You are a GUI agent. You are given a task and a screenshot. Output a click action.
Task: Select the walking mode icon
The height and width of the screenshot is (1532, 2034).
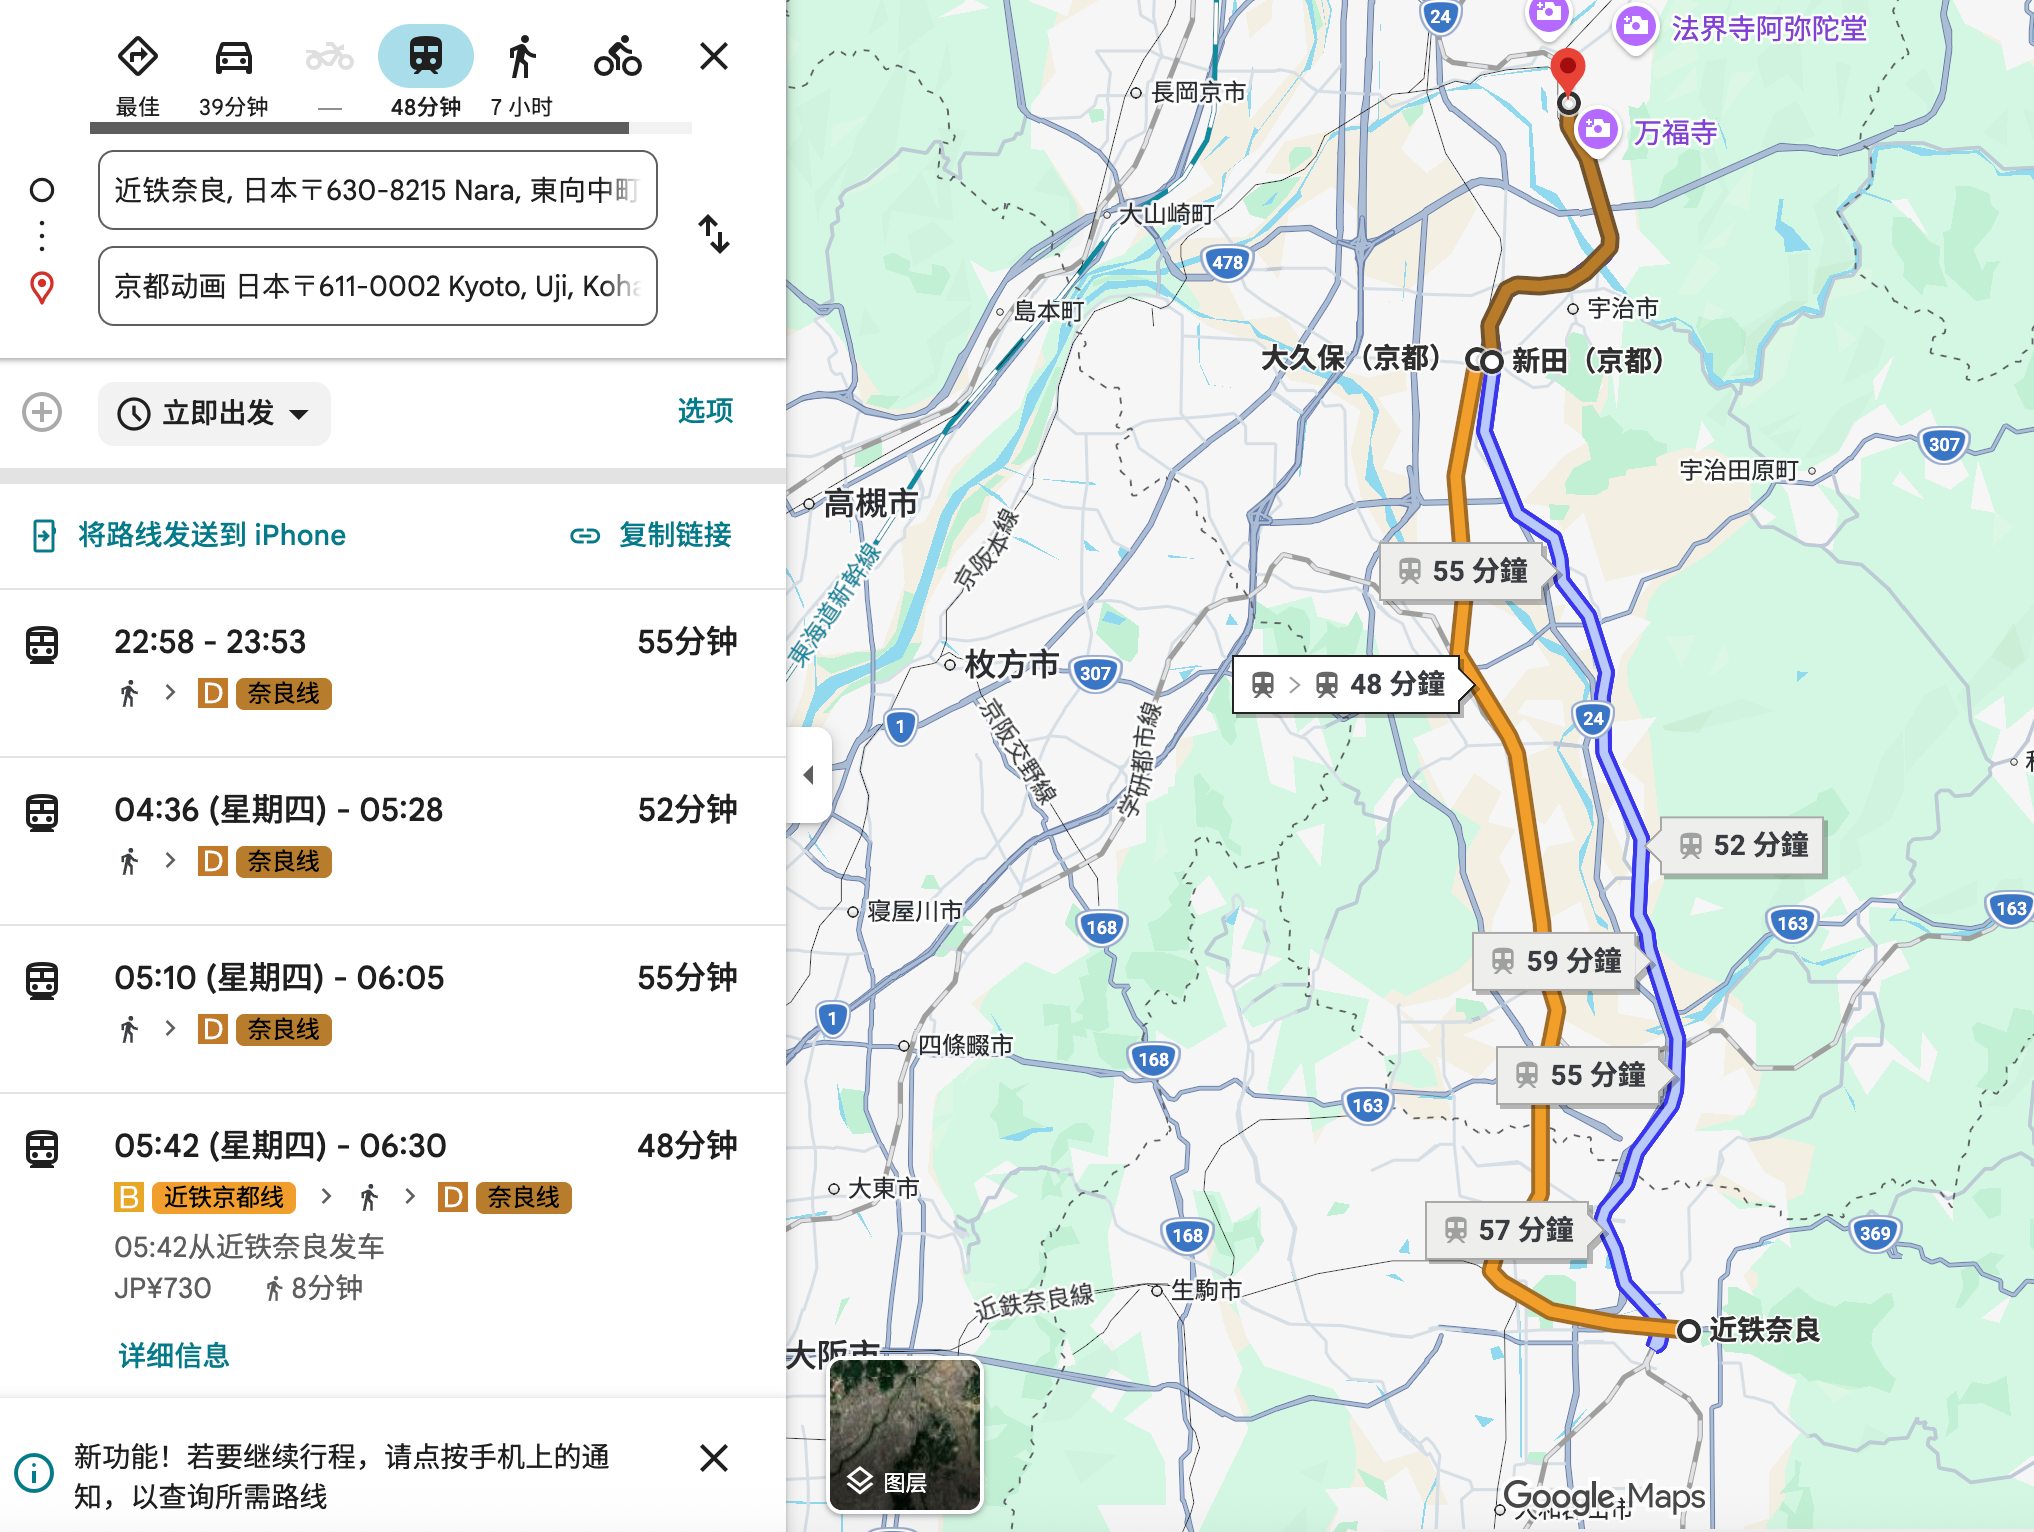[521, 58]
